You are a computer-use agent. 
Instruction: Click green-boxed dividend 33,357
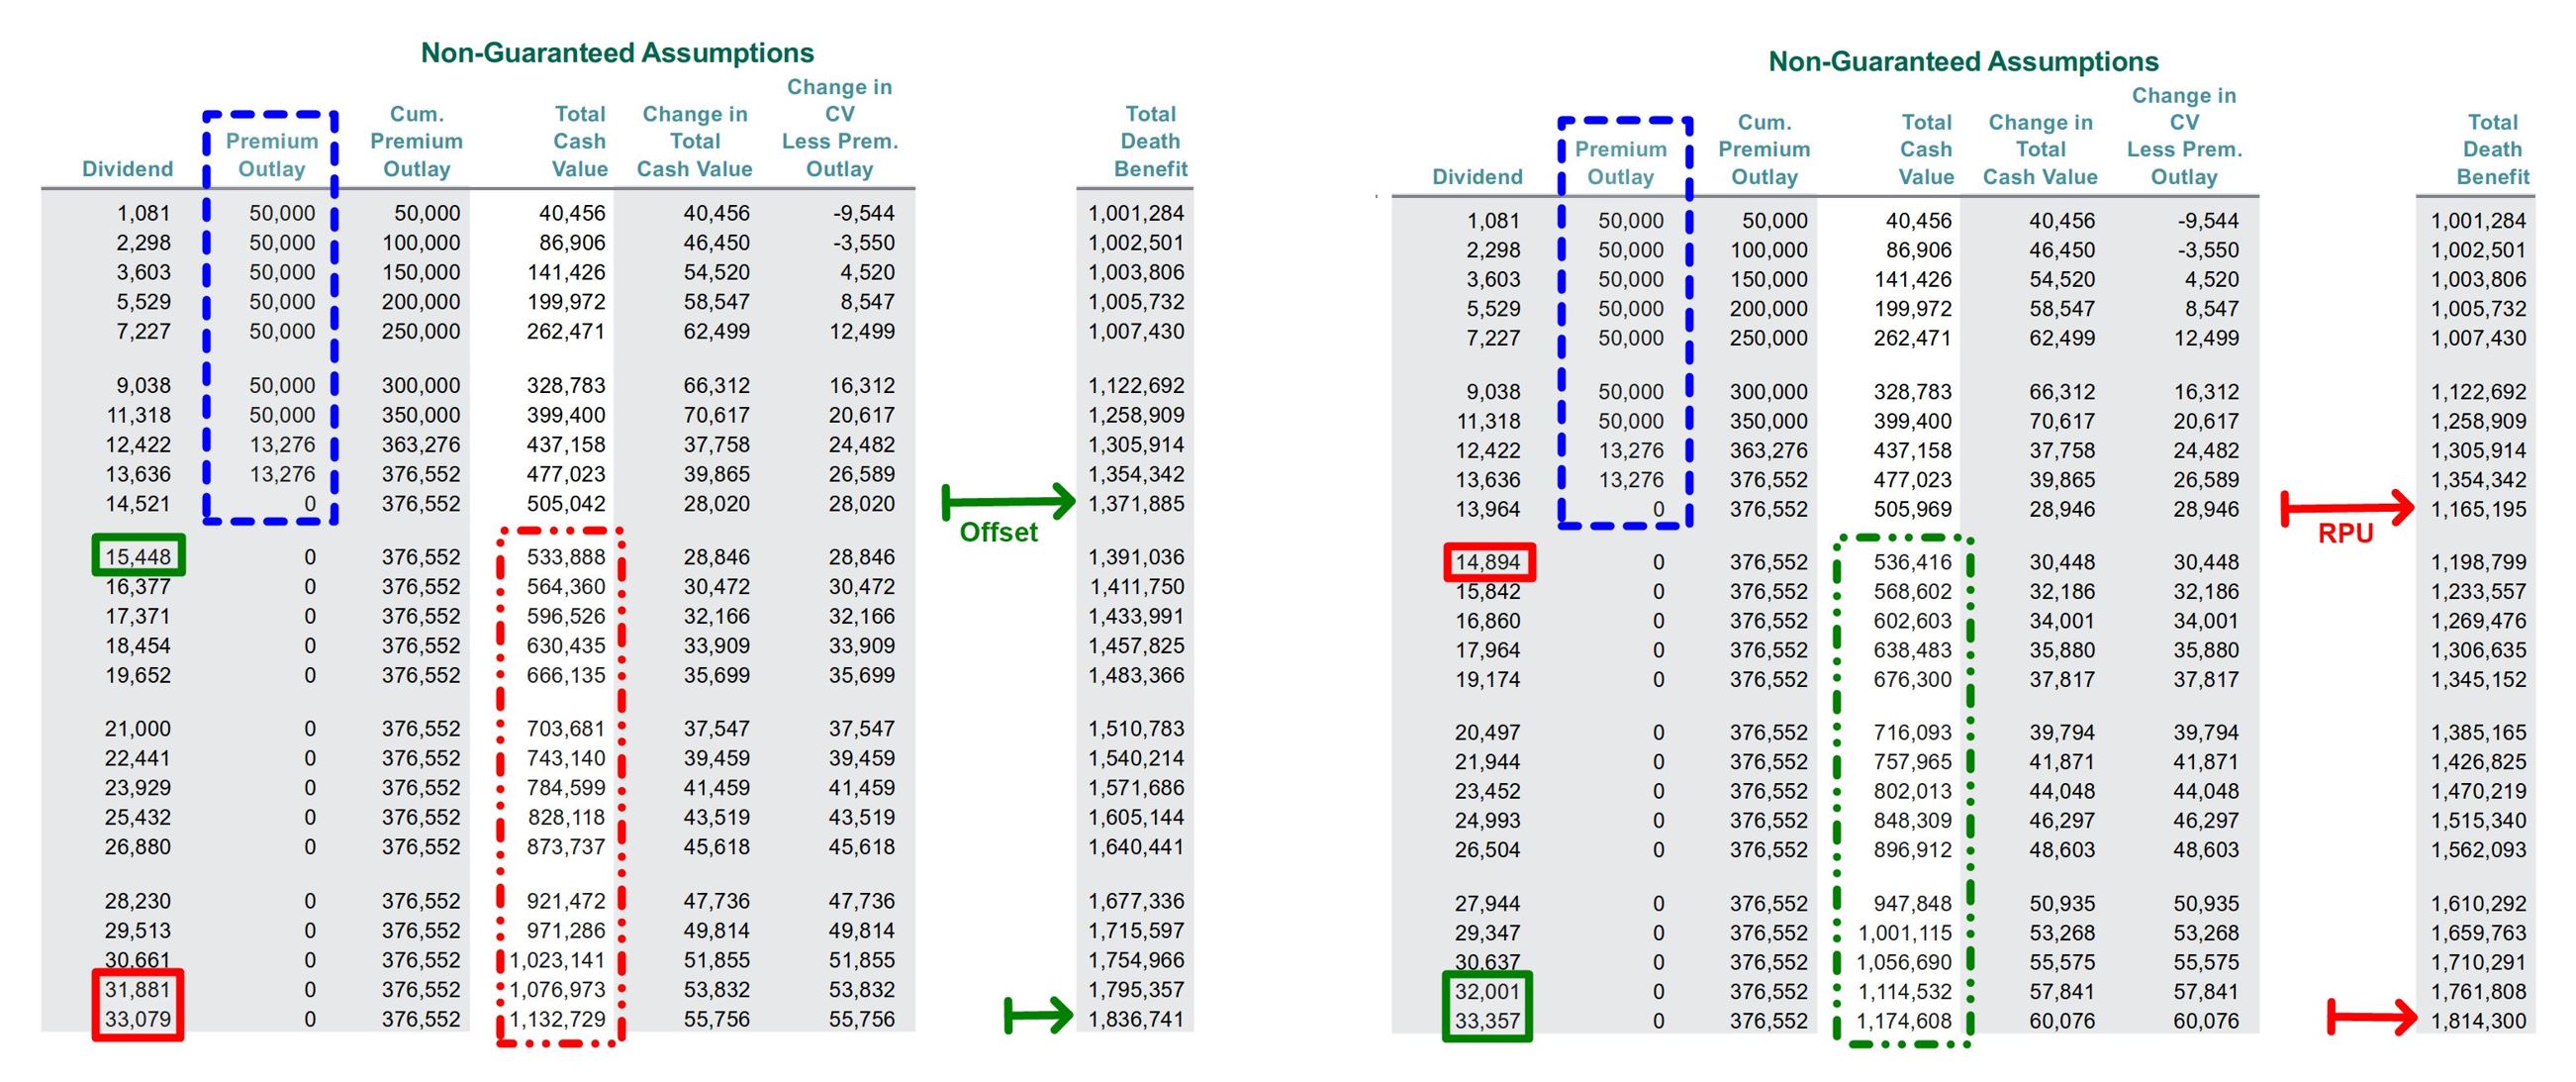pos(1487,1021)
